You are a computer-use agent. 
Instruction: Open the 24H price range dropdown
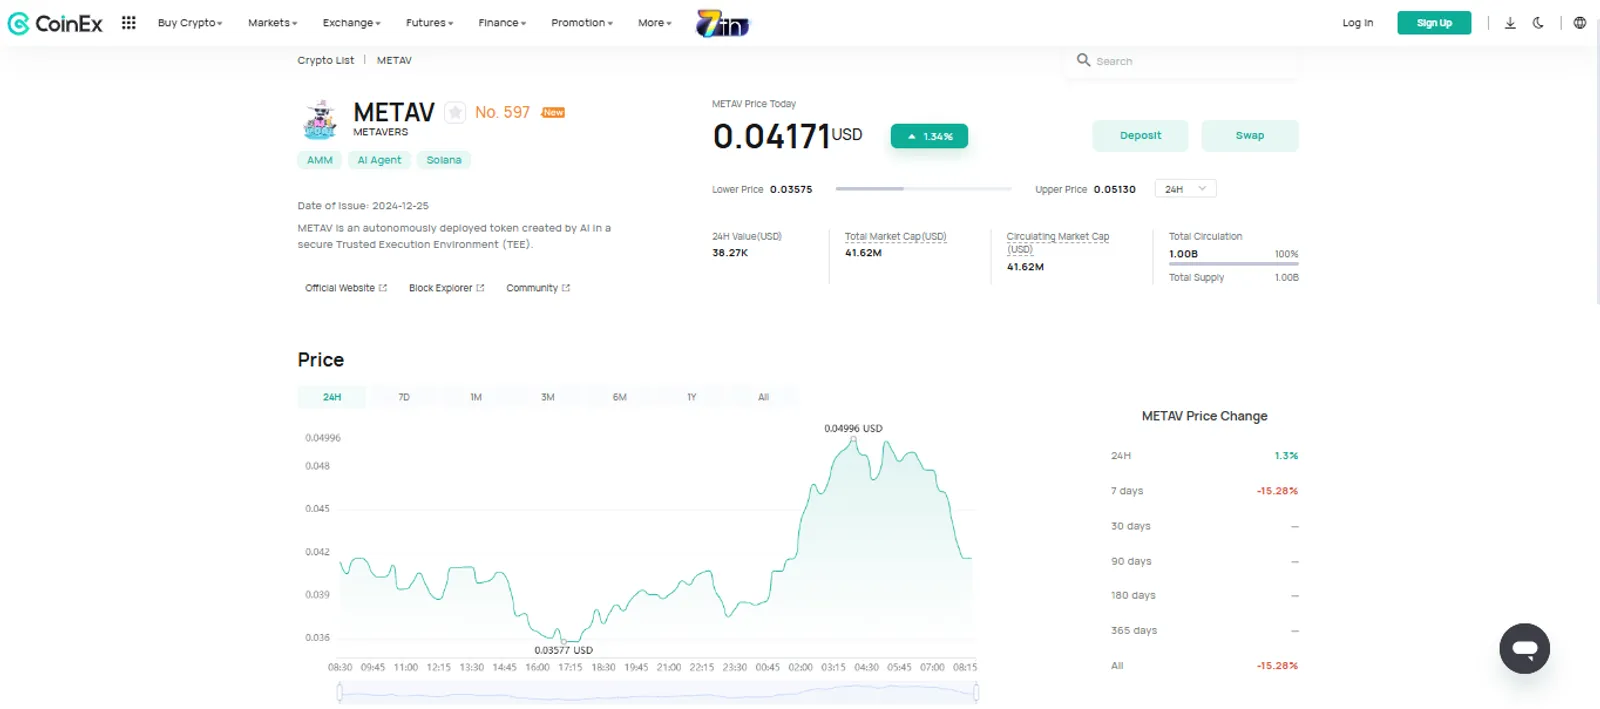point(1185,189)
